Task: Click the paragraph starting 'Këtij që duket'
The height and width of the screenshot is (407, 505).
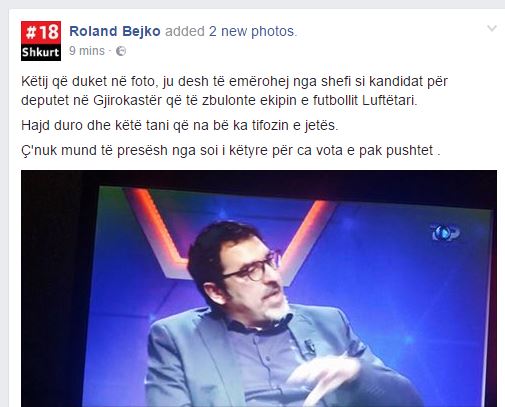Action: [234, 91]
